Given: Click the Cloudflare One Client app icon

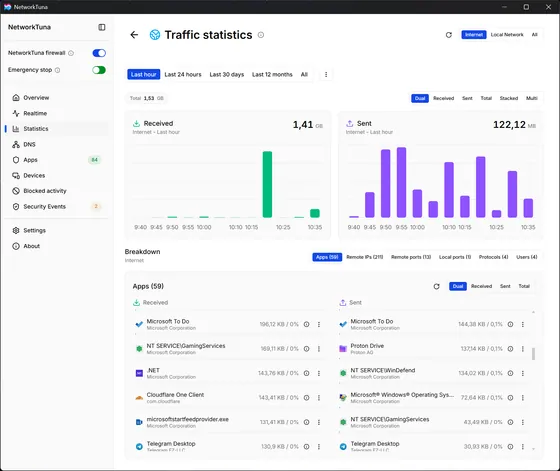Looking at the screenshot, I should [x=139, y=398].
